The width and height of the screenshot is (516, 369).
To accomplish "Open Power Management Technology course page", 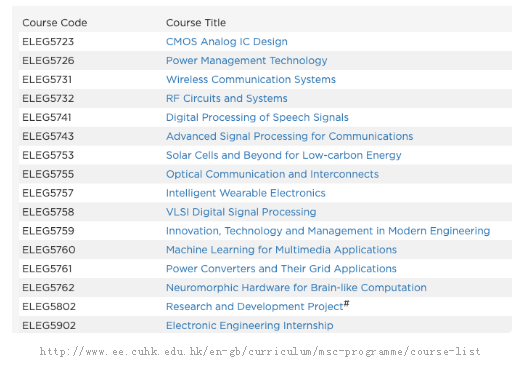I will (x=246, y=61).
